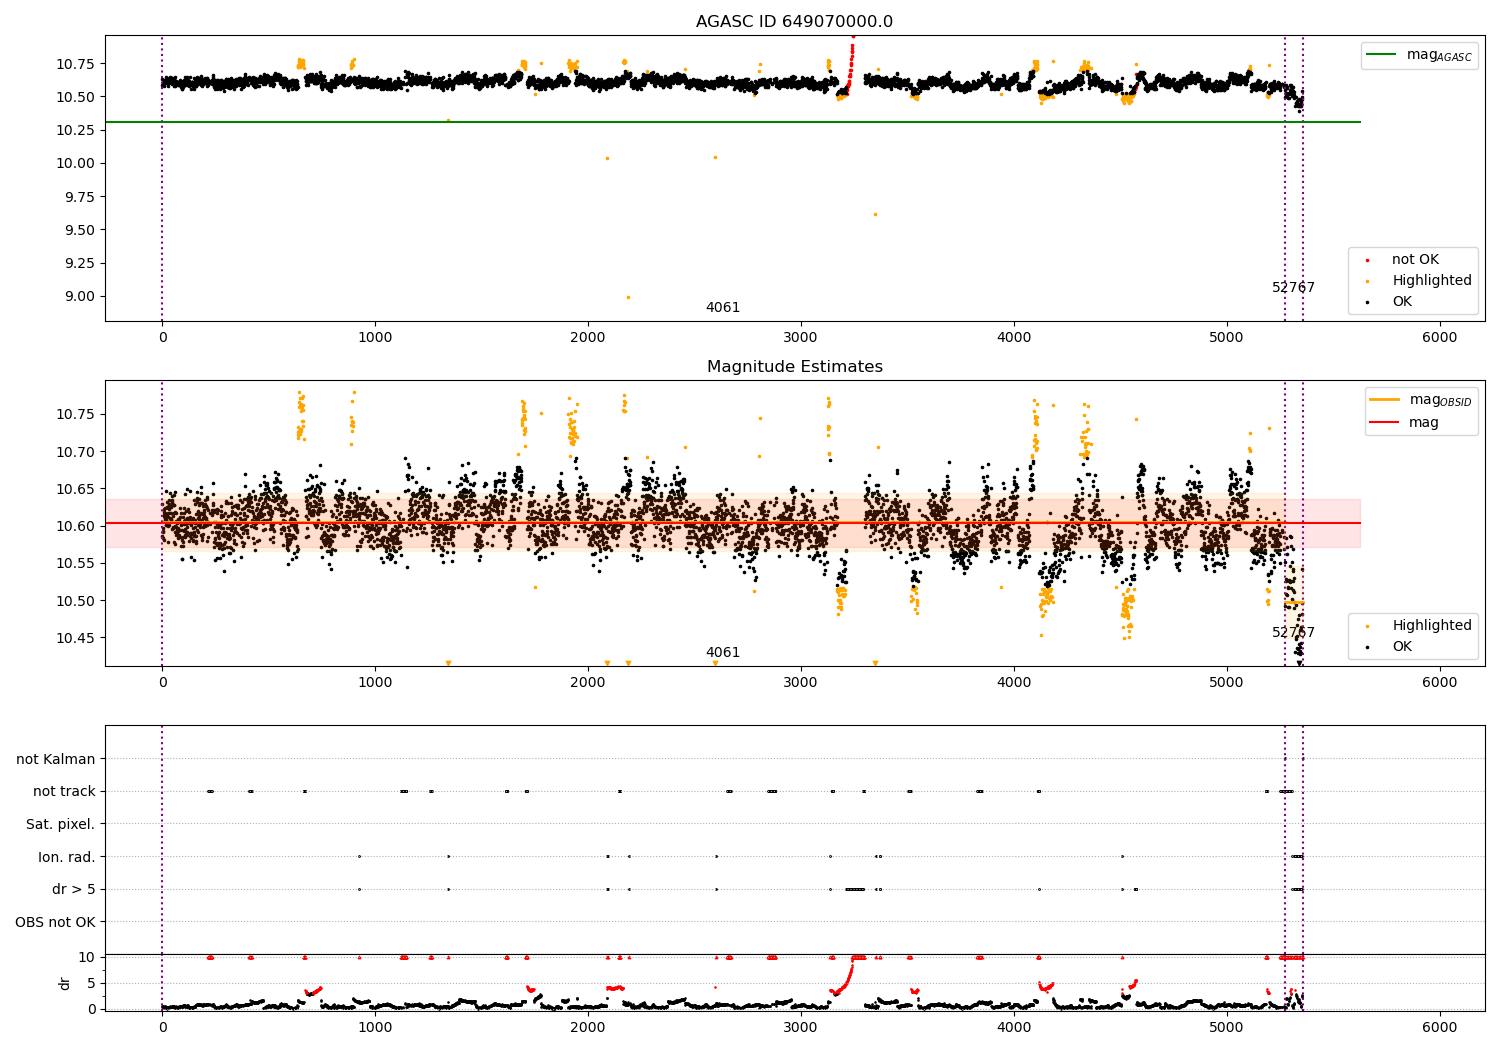
Task: Select the 'Magnitude Estimates' plot title
Action: [x=794, y=367]
